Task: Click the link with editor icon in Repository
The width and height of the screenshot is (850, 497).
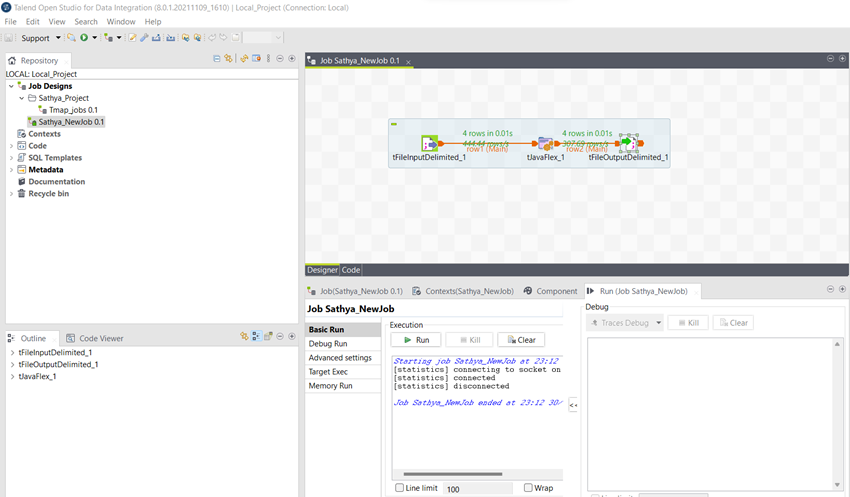Action: [x=228, y=59]
